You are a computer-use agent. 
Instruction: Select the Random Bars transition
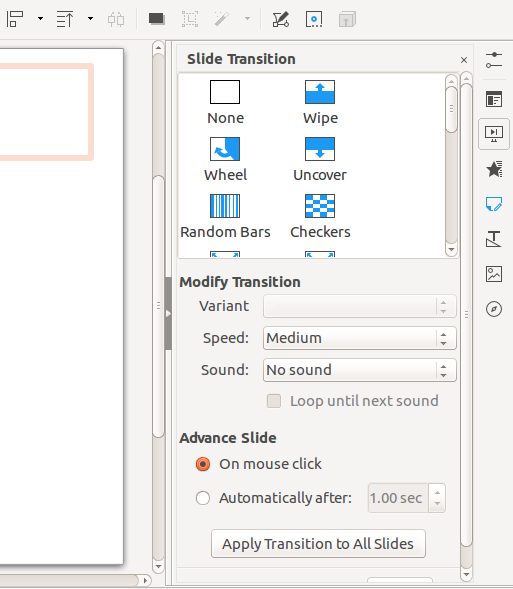pos(225,216)
